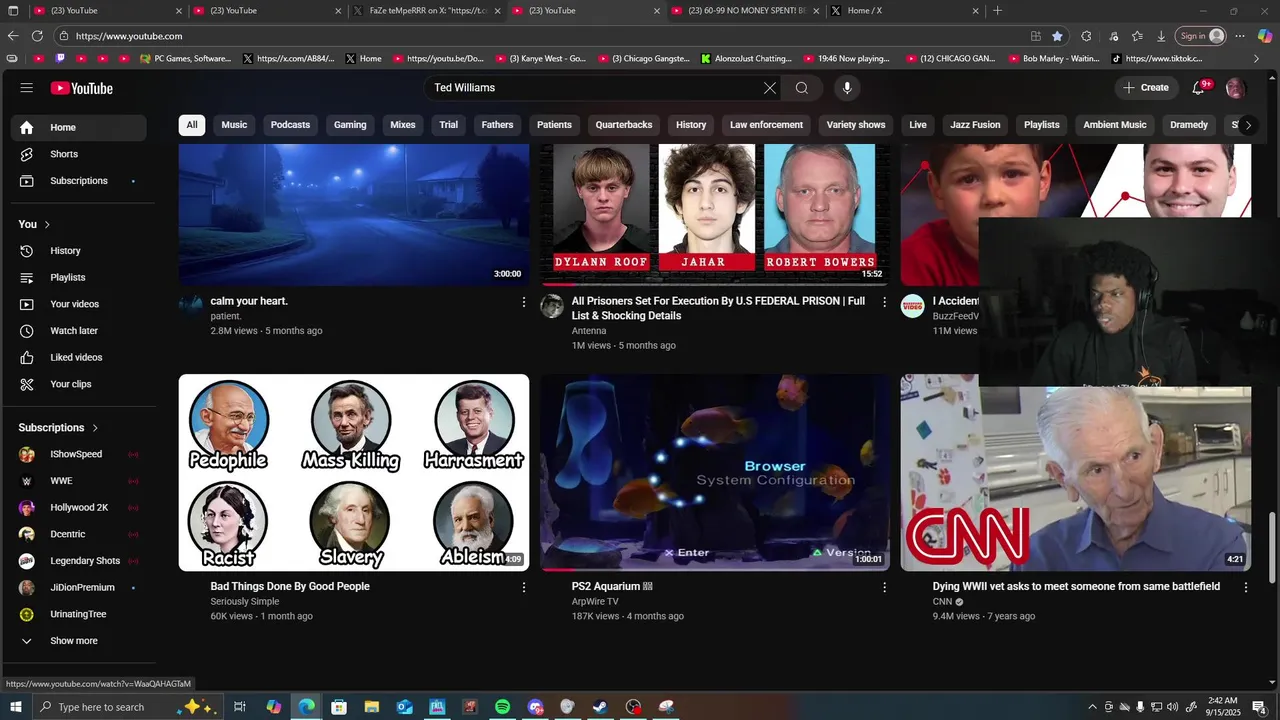Click the favorites star in address bar

[1058, 36]
